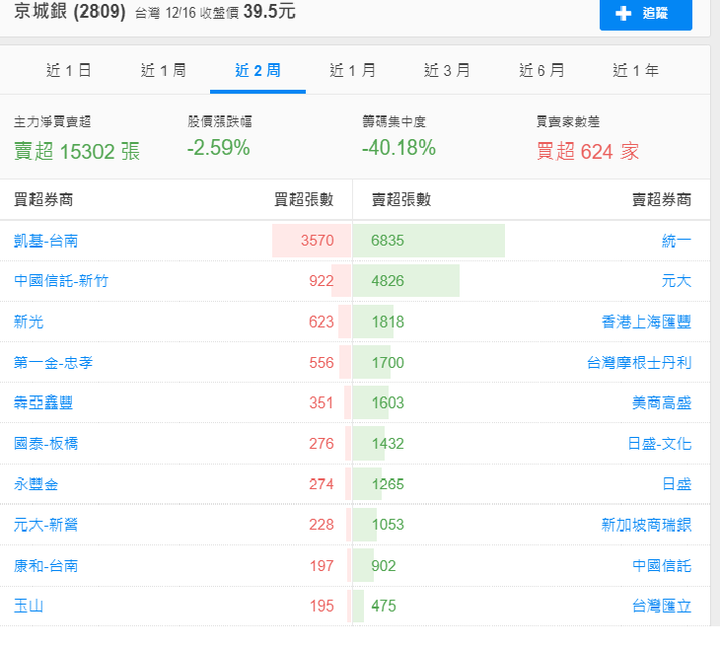Image resolution: width=720 pixels, height=647 pixels.
Task: Open seller broker link 美商高盛
Action: click(x=662, y=403)
